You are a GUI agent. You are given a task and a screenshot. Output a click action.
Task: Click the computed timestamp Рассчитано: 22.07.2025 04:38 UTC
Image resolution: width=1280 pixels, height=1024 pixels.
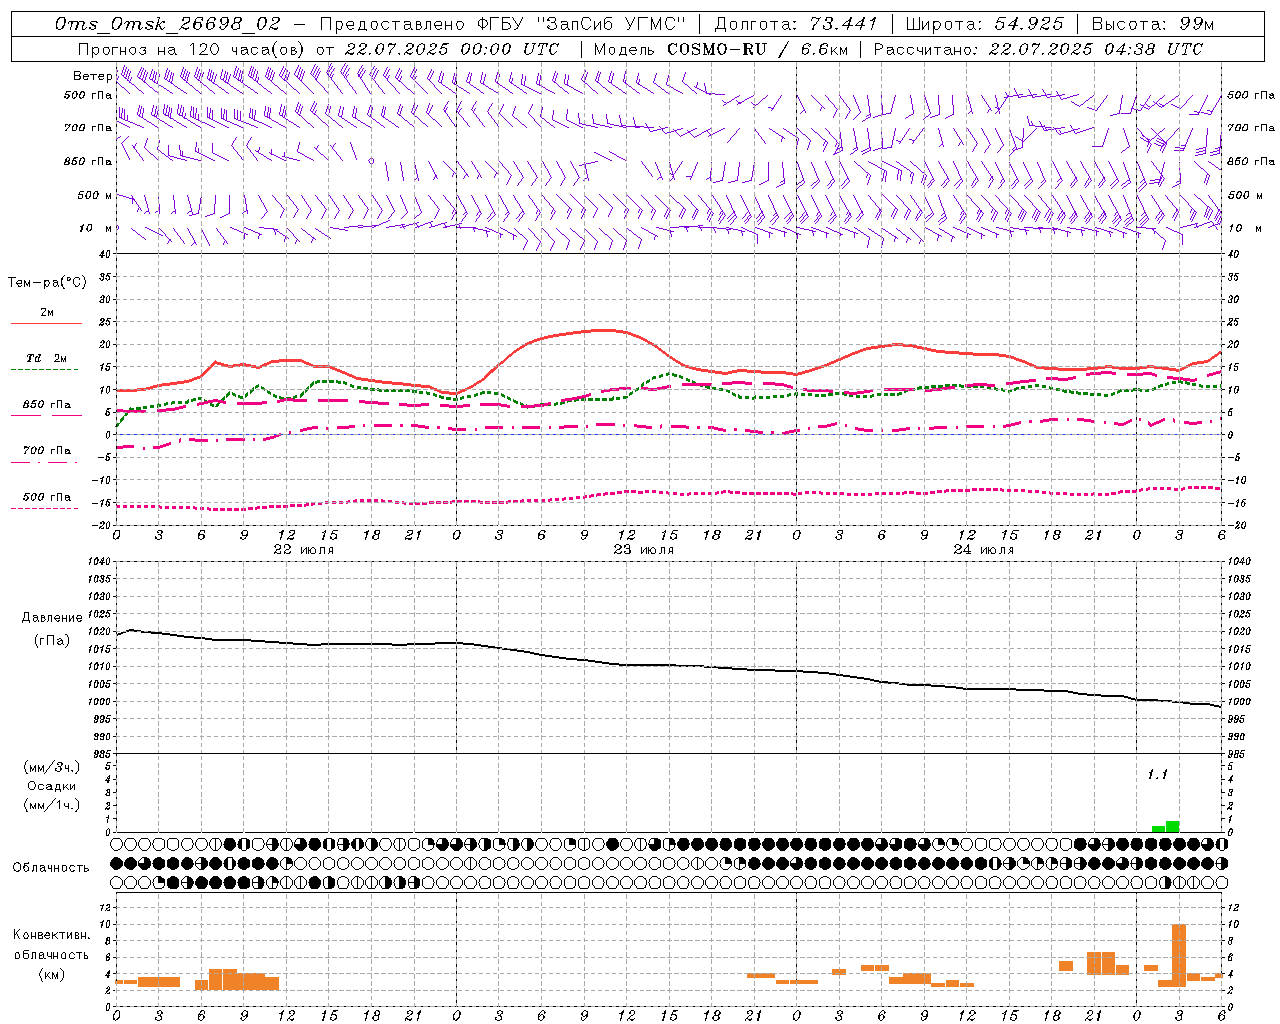1038,49
